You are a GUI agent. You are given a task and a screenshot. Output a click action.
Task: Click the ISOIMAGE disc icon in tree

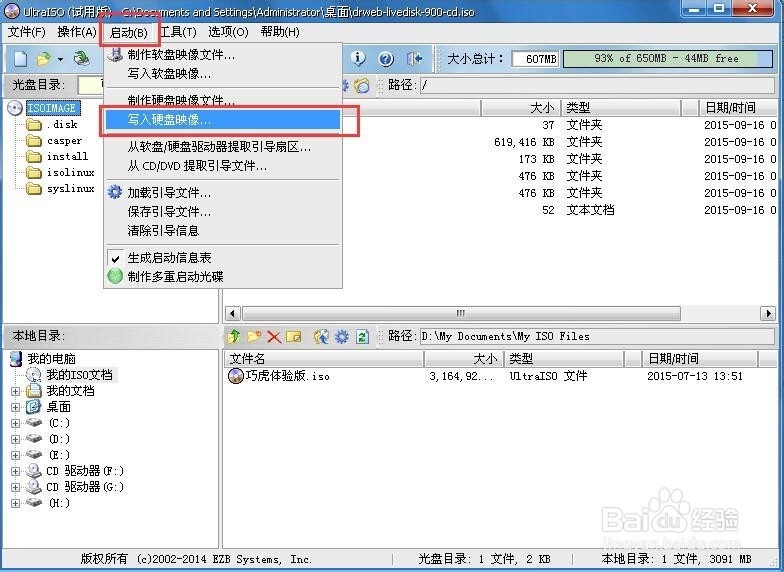coord(16,108)
